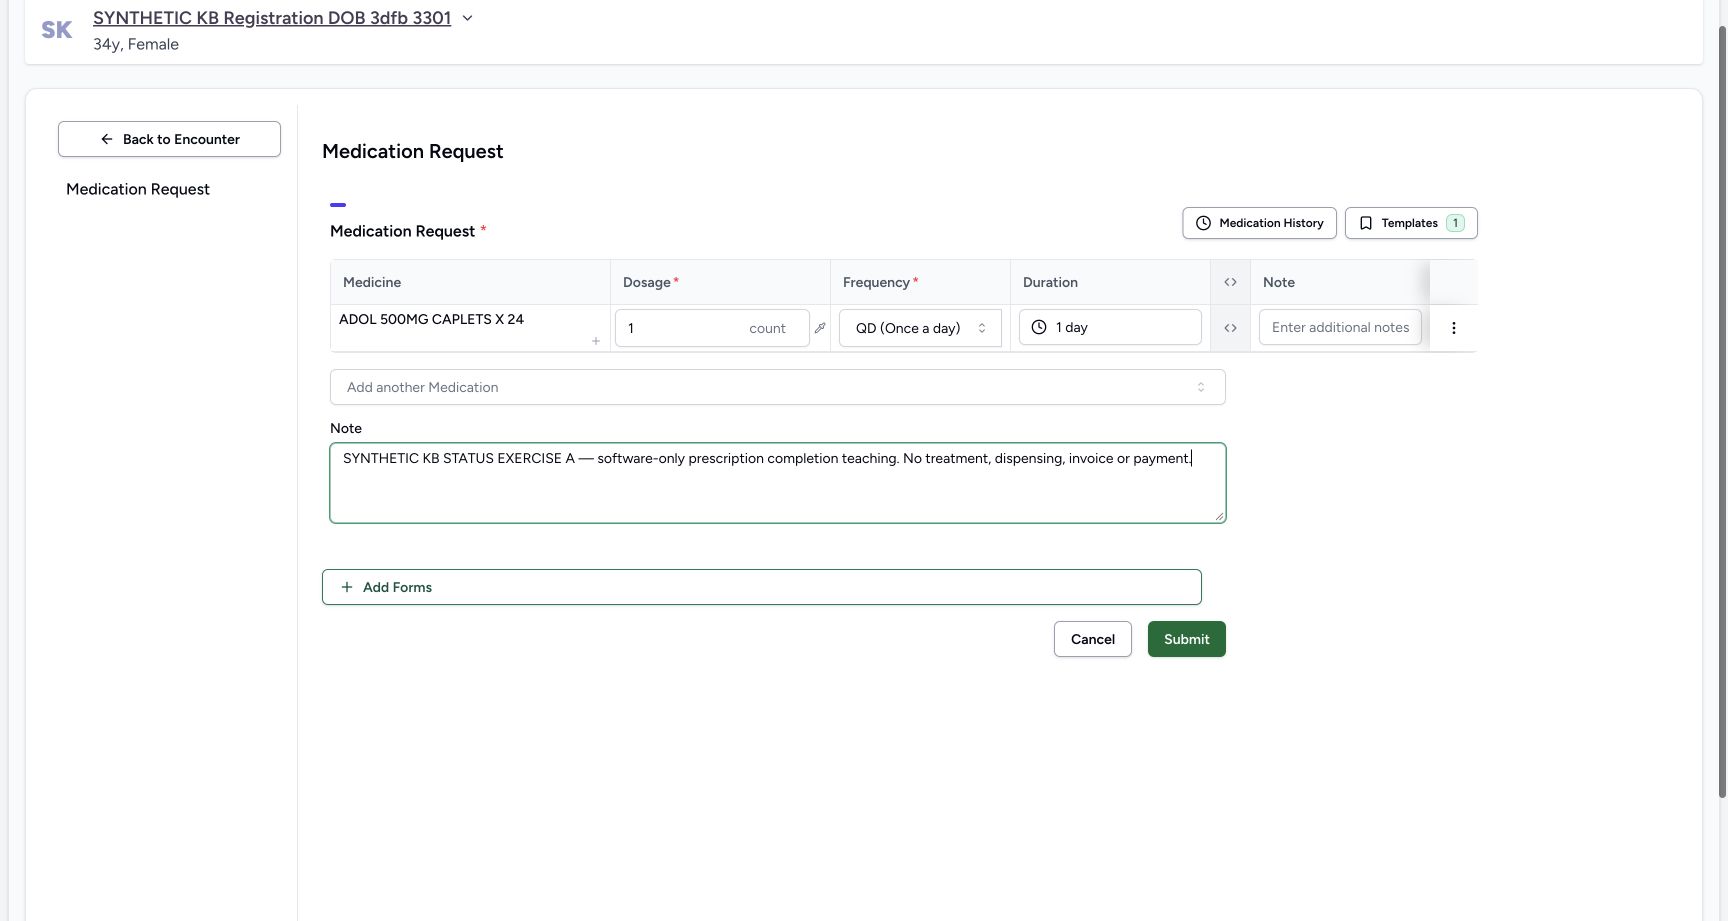Screen dimensions: 1728x921
Task: Click the Templates count badge
Action: coord(1455,223)
